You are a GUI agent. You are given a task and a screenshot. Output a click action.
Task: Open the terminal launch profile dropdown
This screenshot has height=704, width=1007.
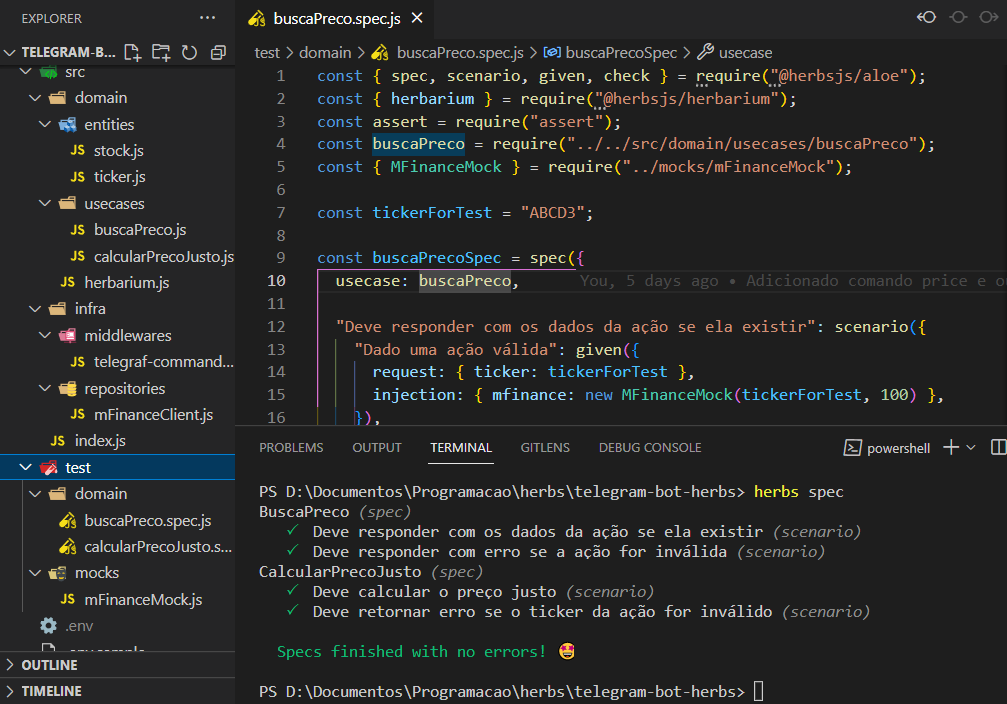971,447
